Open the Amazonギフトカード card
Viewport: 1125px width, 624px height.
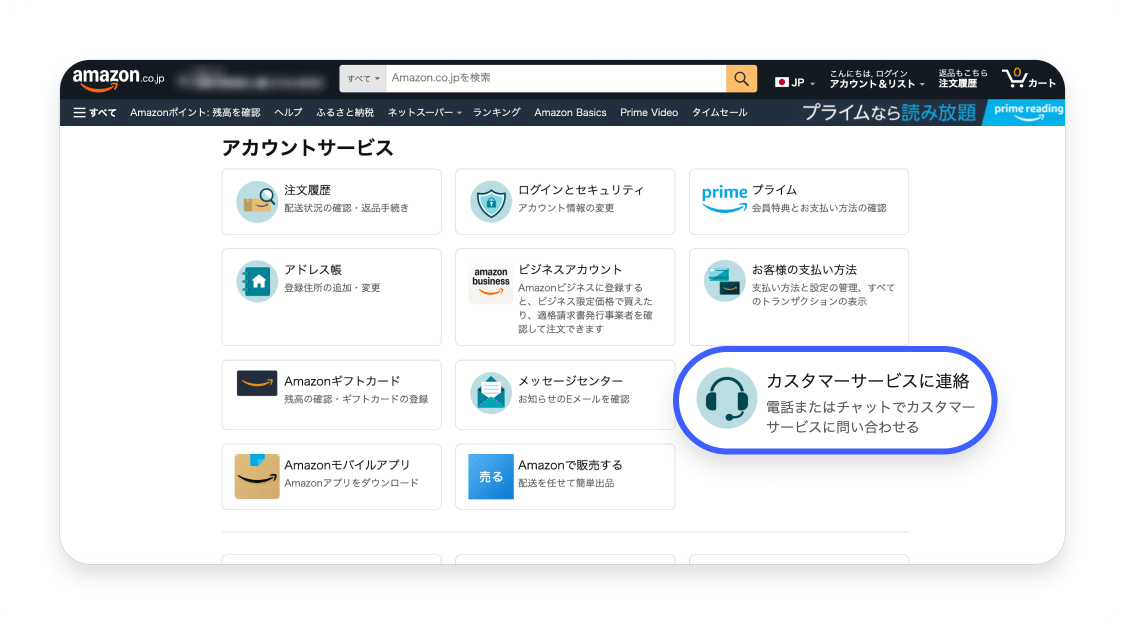pos(331,394)
